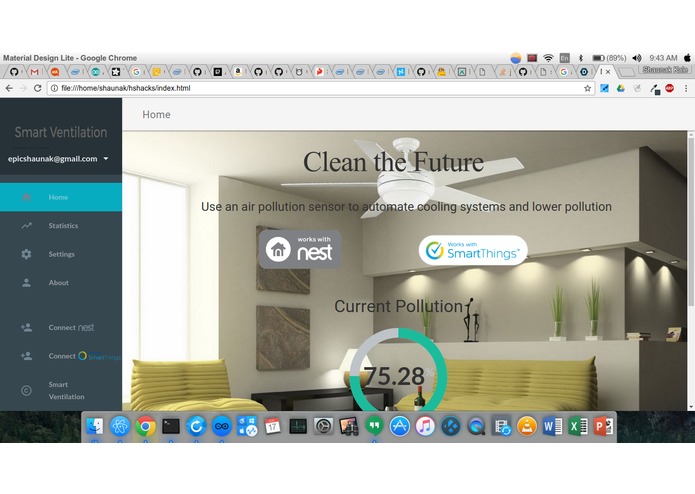This screenshot has width=695, height=494.
Task: Open Settings in the sidebar navigation
Action: (x=61, y=254)
